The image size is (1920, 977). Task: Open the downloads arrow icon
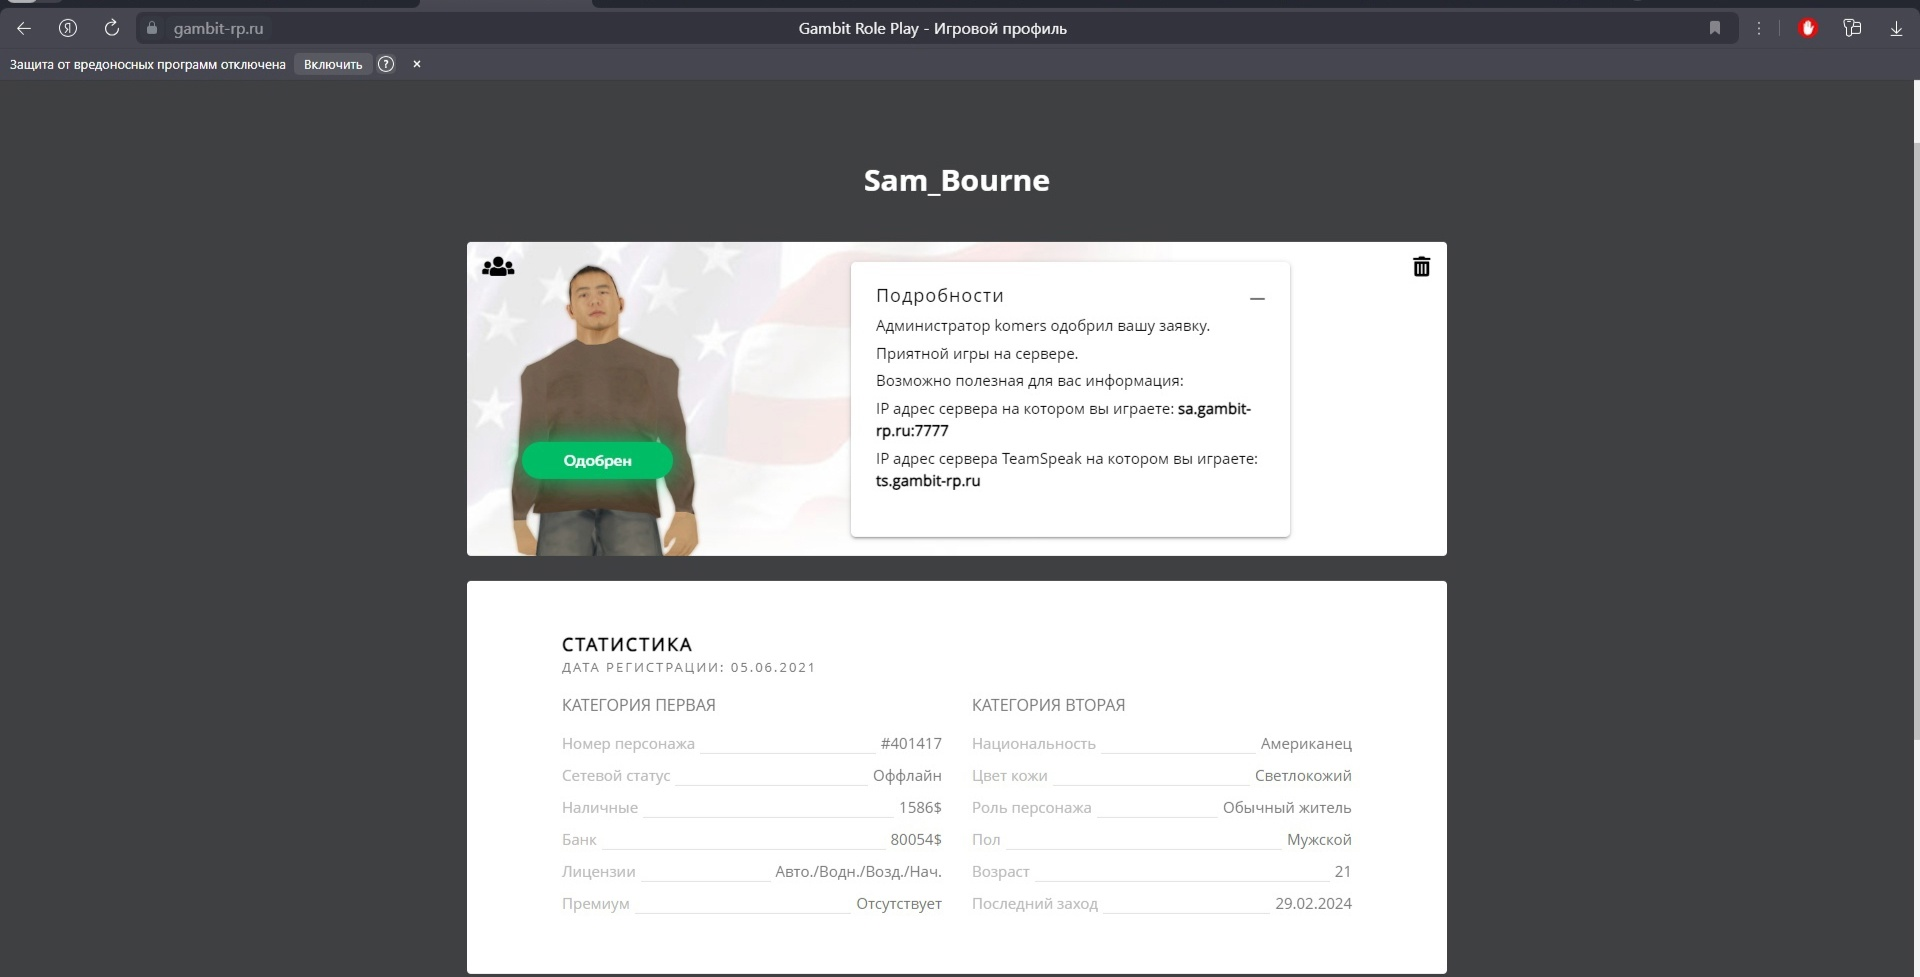click(x=1896, y=28)
